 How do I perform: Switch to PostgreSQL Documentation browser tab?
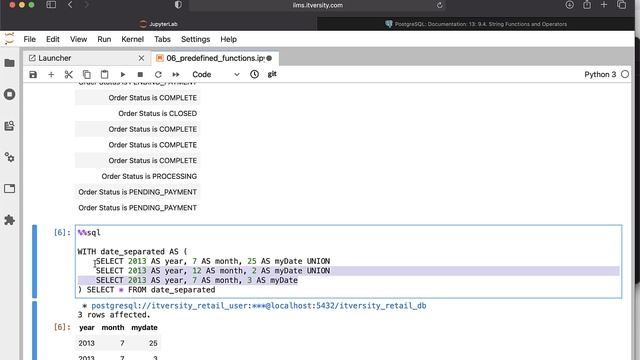pyautogui.click(x=476, y=24)
